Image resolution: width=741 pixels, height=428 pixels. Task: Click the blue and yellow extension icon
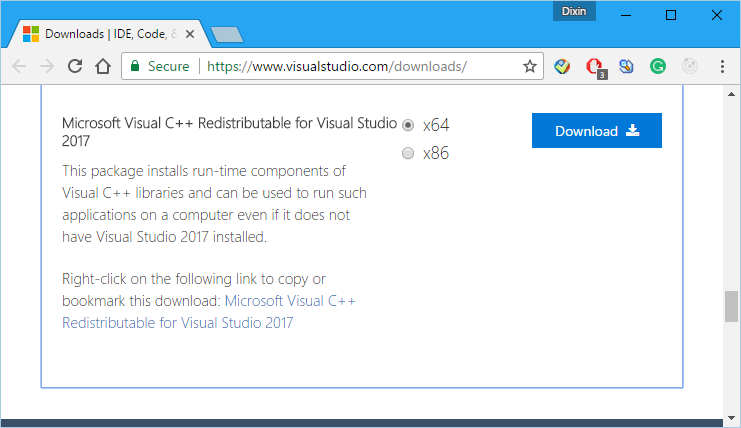626,67
